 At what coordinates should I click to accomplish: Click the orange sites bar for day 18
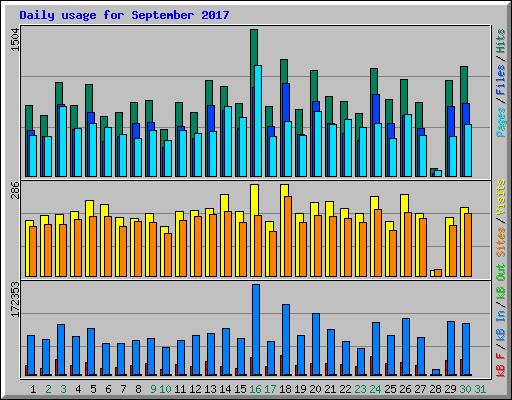pyautogui.click(x=288, y=236)
